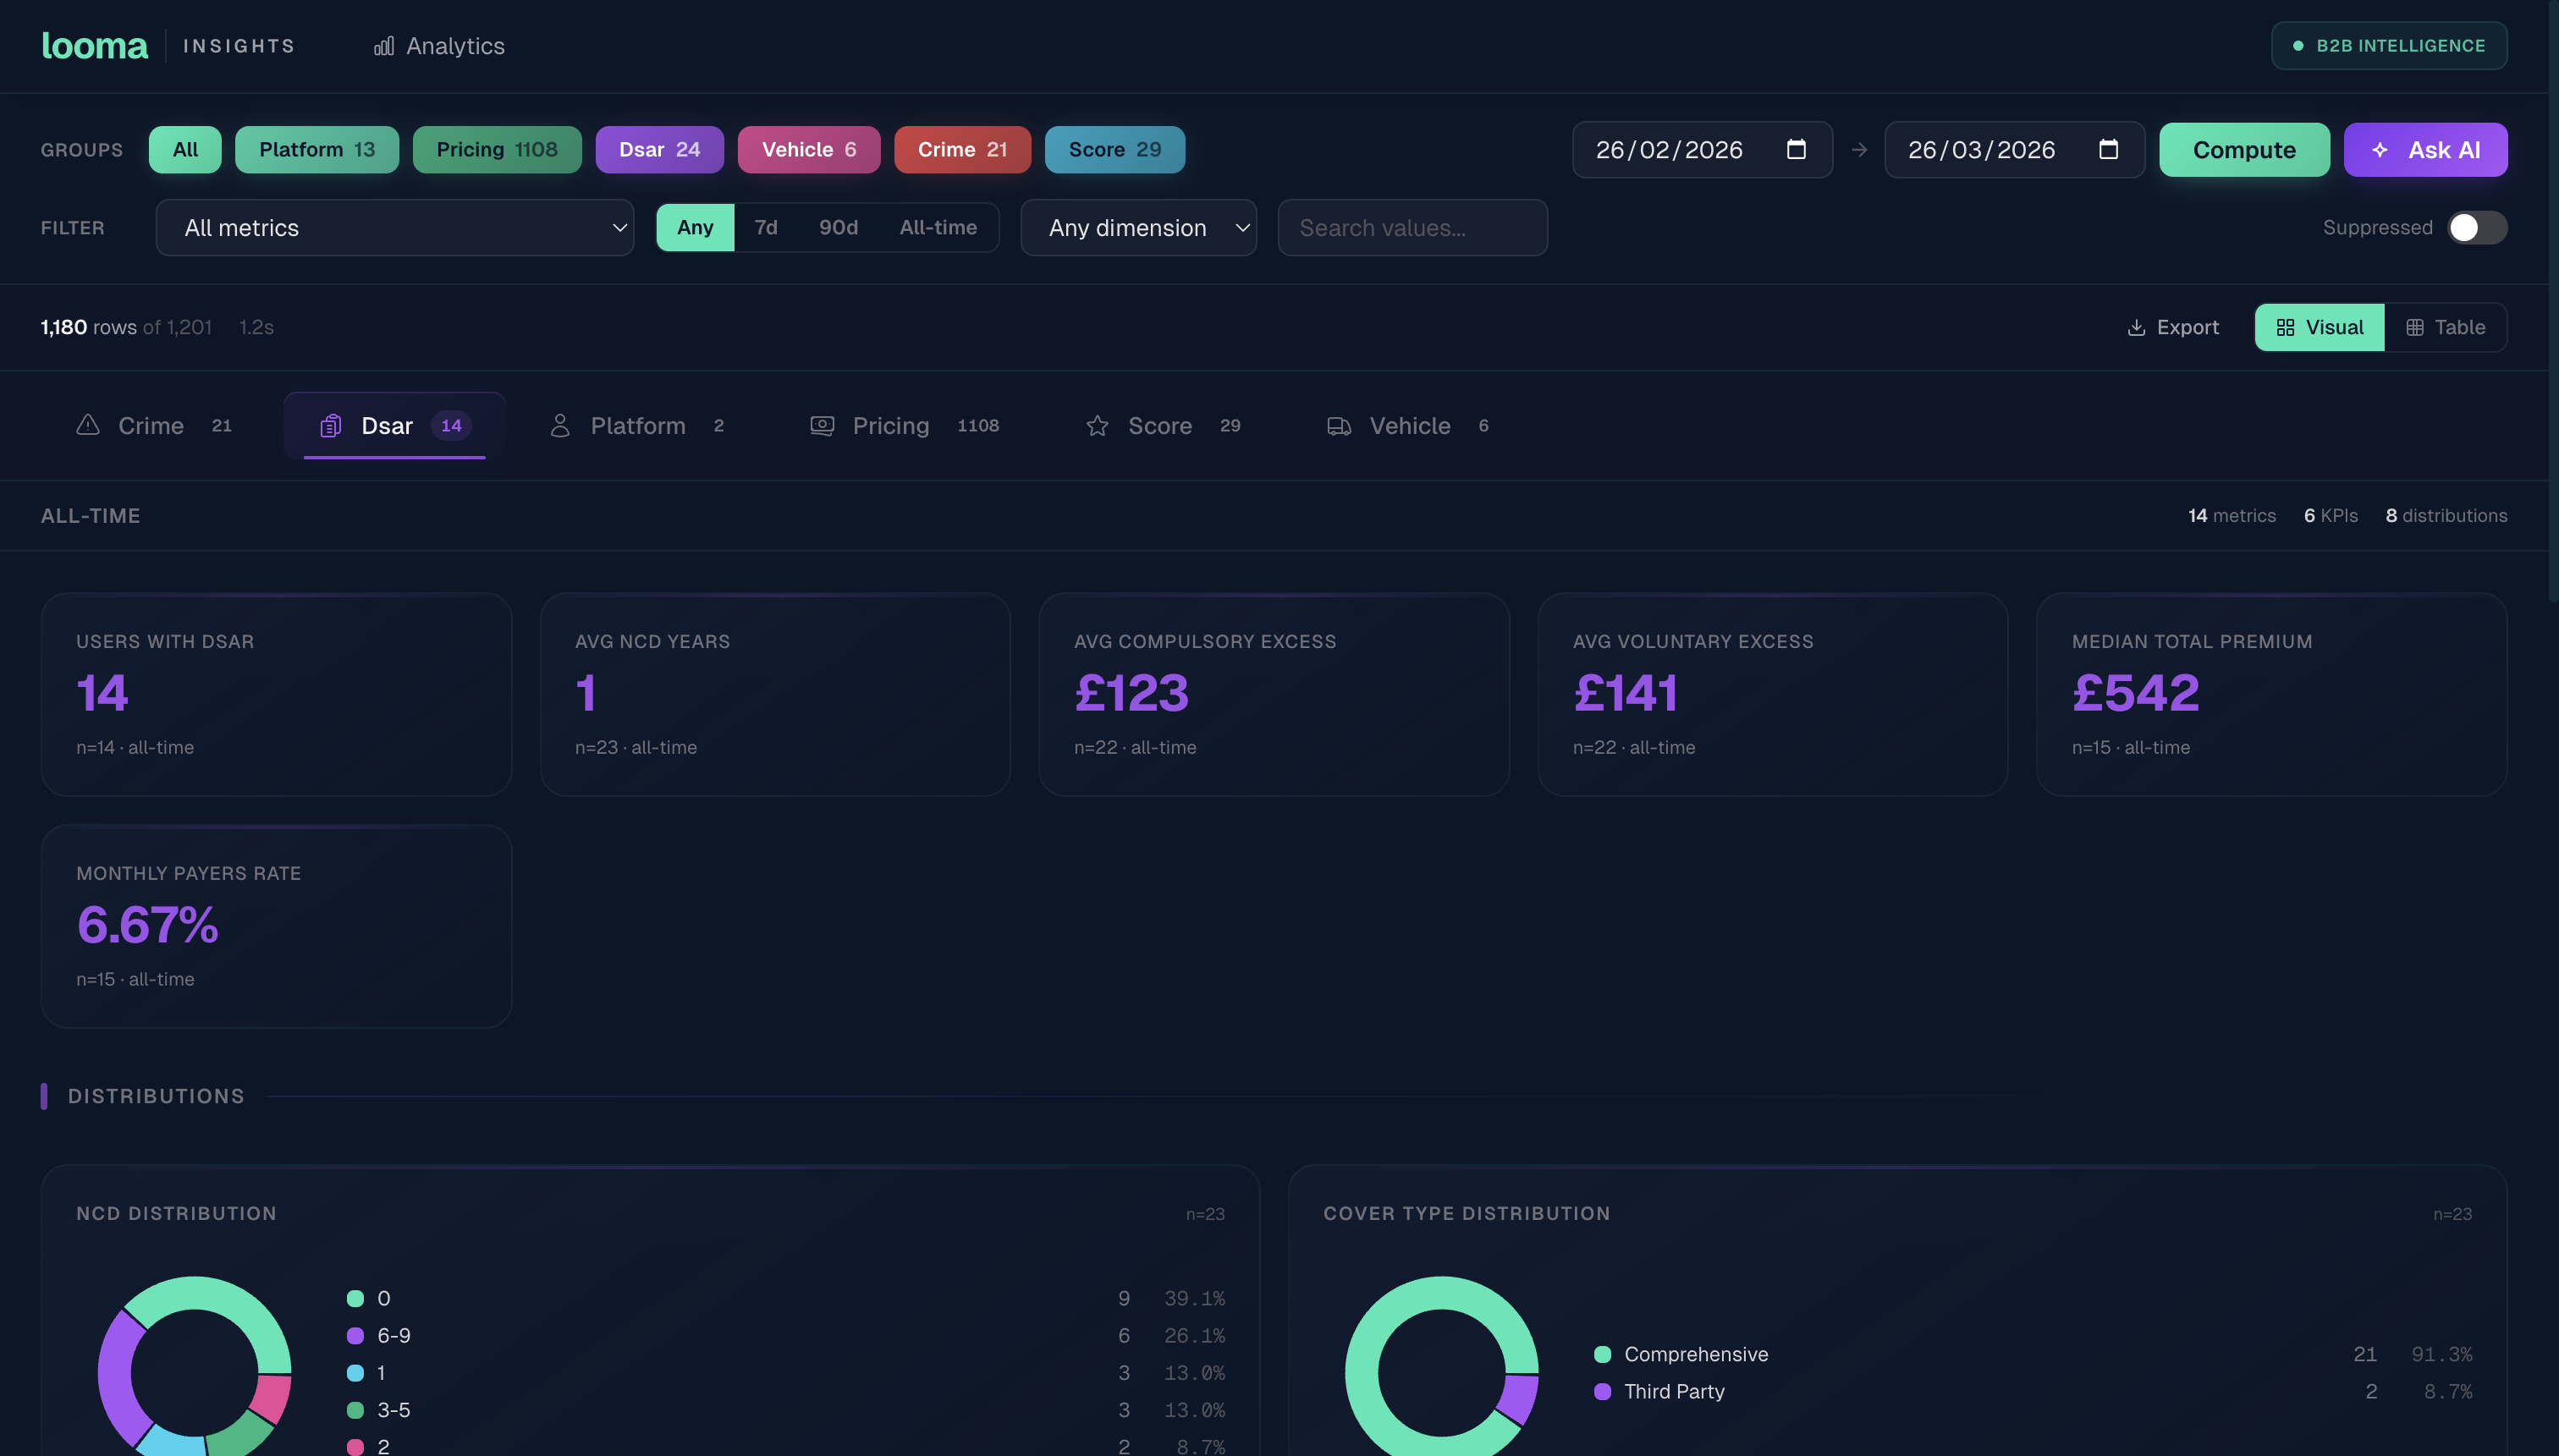Enable the Suppressed toggle
2559x1456 pixels.
point(2475,227)
